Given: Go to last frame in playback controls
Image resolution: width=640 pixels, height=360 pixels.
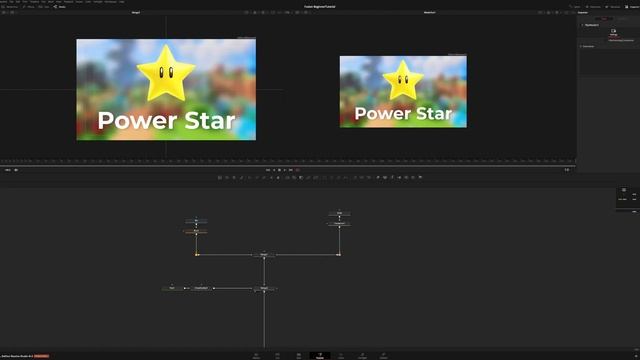Looking at the screenshot, I should (291, 170).
